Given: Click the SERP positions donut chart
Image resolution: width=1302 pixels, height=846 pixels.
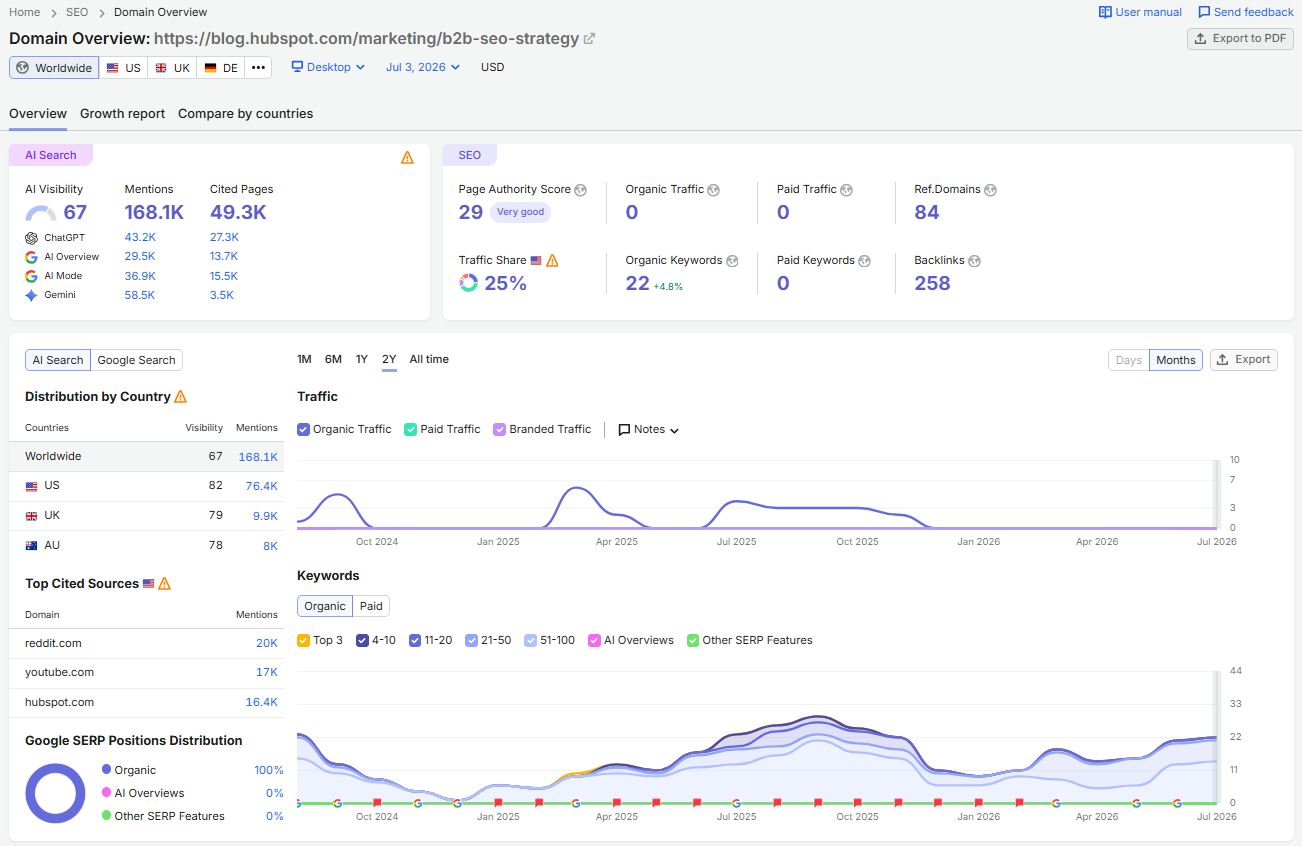Looking at the screenshot, I should [x=56, y=794].
